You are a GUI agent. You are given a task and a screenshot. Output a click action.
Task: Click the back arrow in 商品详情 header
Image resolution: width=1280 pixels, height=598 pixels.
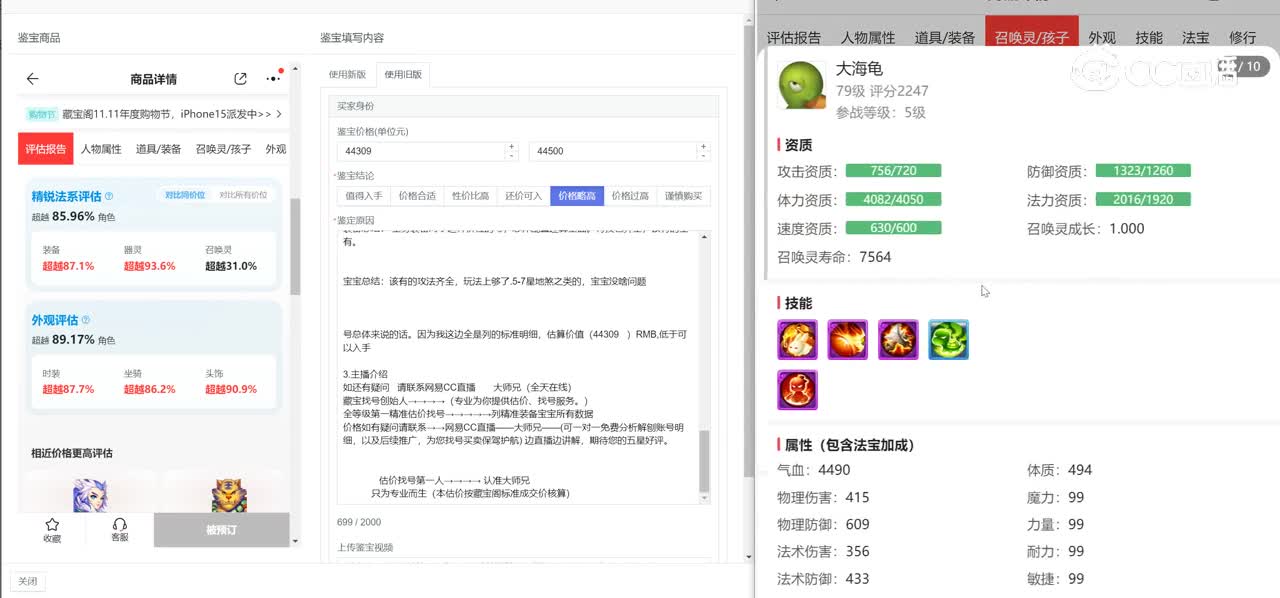pos(32,79)
